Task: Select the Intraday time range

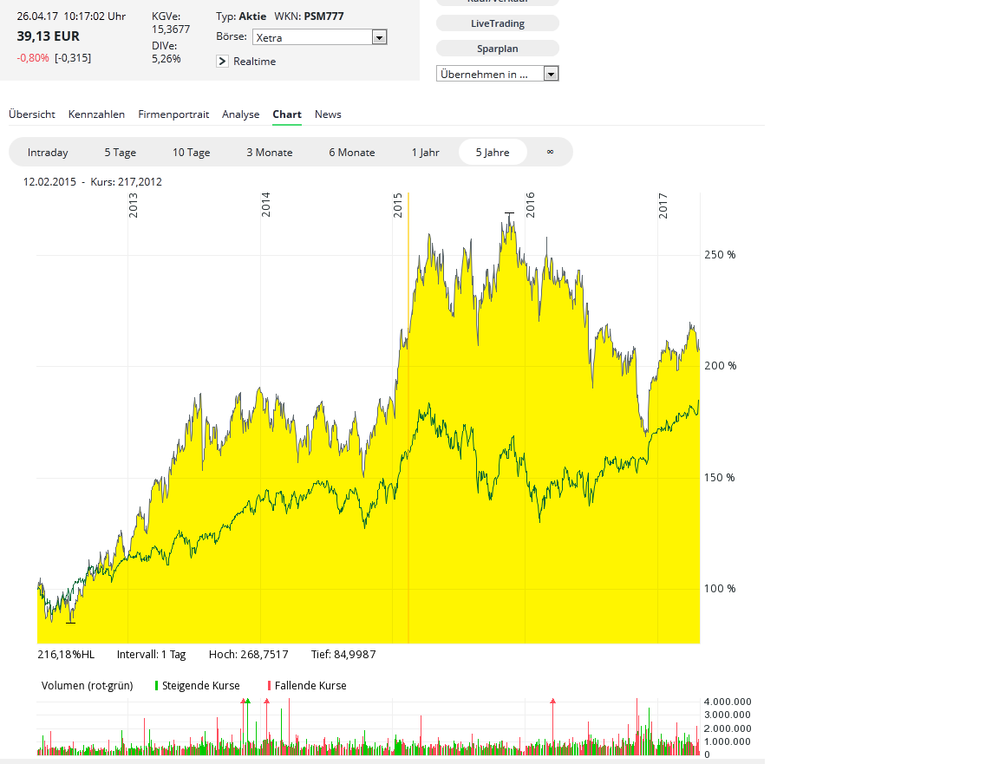Action: tap(48, 152)
